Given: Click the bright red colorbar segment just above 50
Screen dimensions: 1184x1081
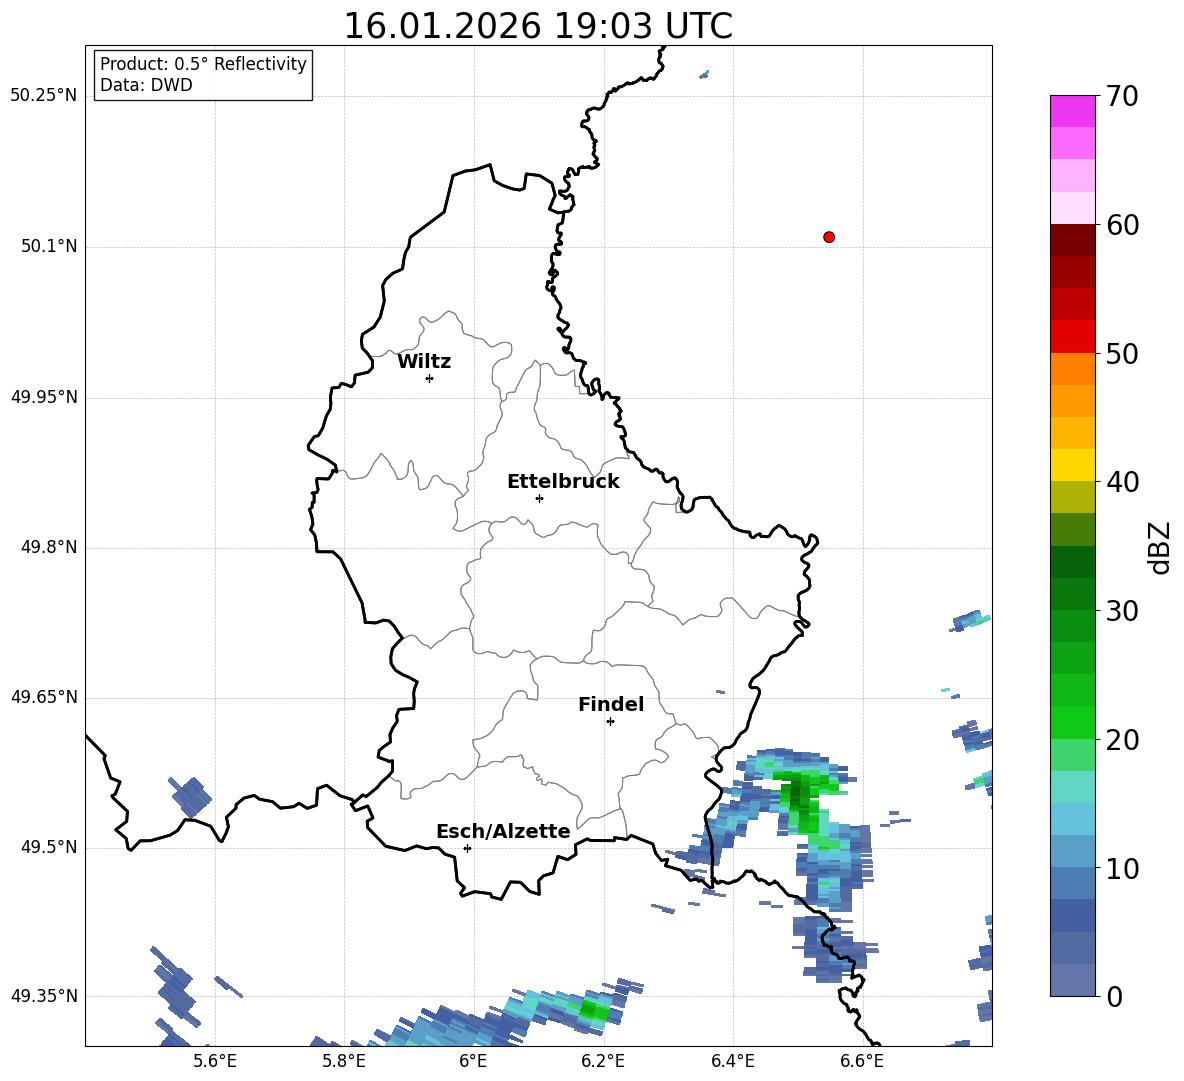Looking at the screenshot, I should (x=1072, y=337).
